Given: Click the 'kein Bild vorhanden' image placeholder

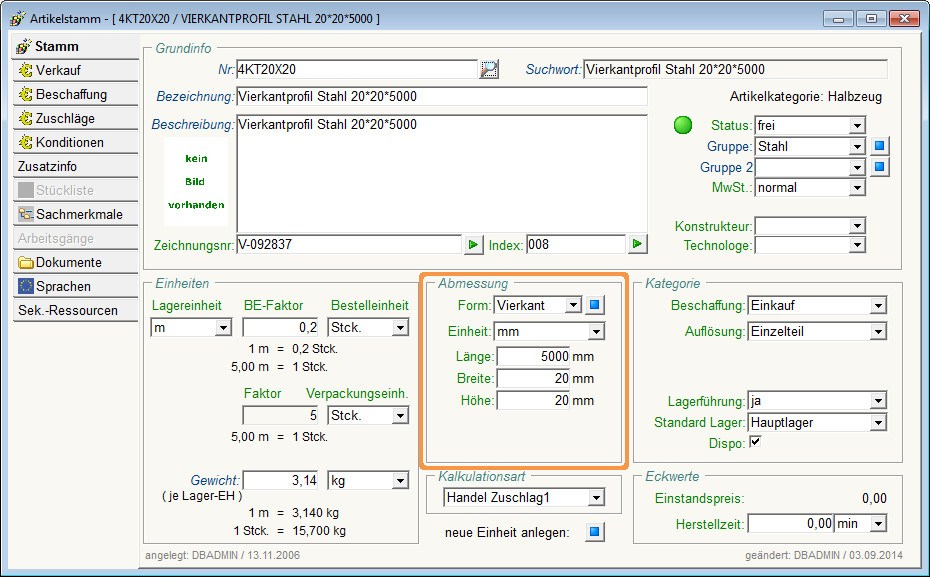Looking at the screenshot, I should pyautogui.click(x=196, y=182).
